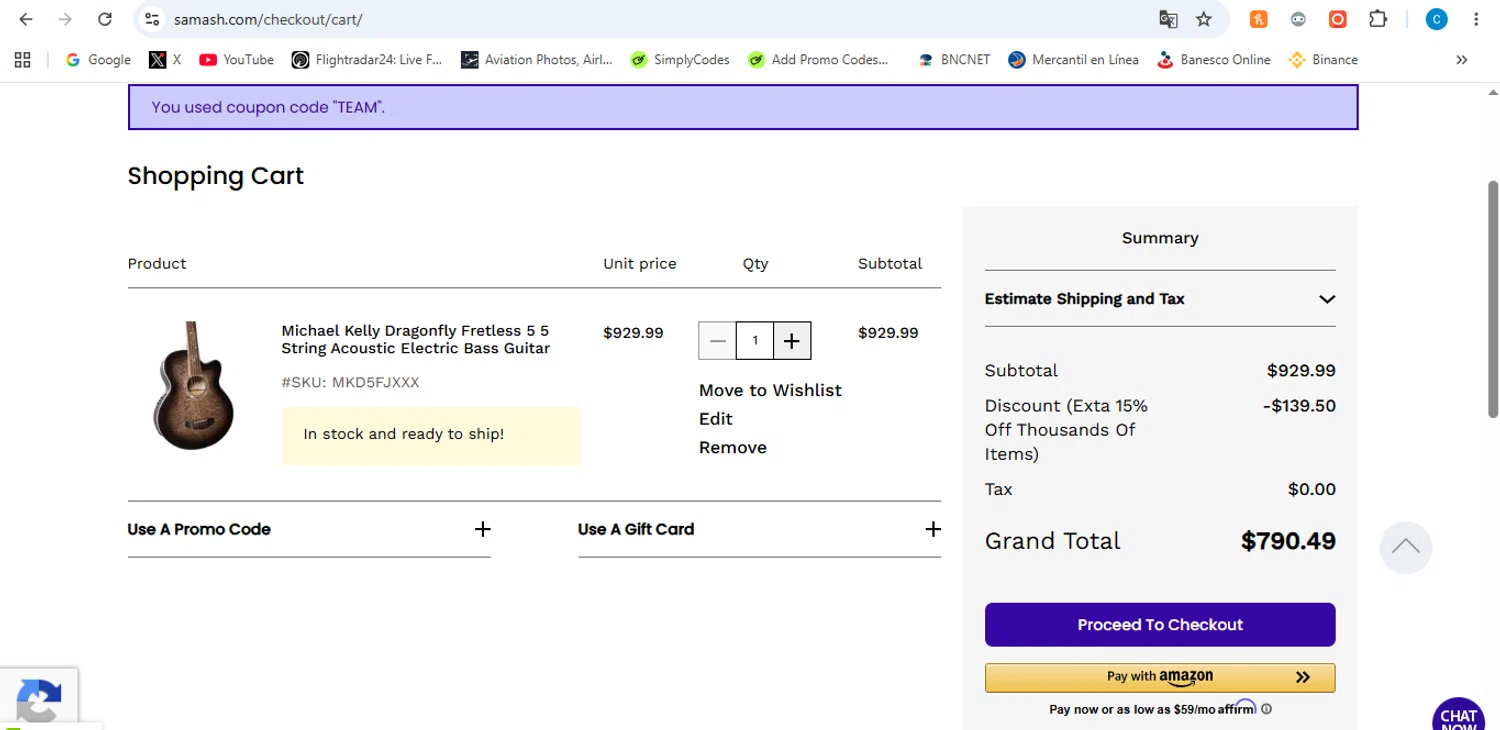1500x730 pixels.
Task: Click the quantity input field
Action: [755, 341]
